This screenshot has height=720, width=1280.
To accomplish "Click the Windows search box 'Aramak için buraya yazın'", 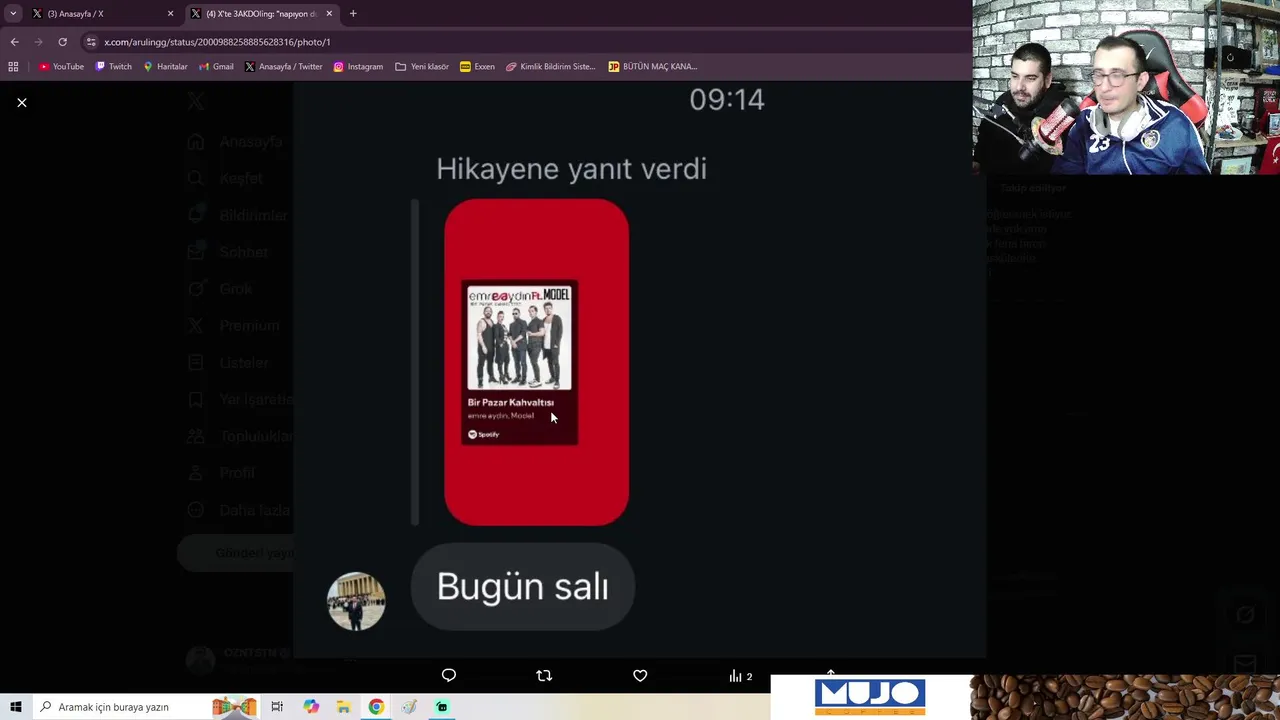I will click(x=145, y=707).
